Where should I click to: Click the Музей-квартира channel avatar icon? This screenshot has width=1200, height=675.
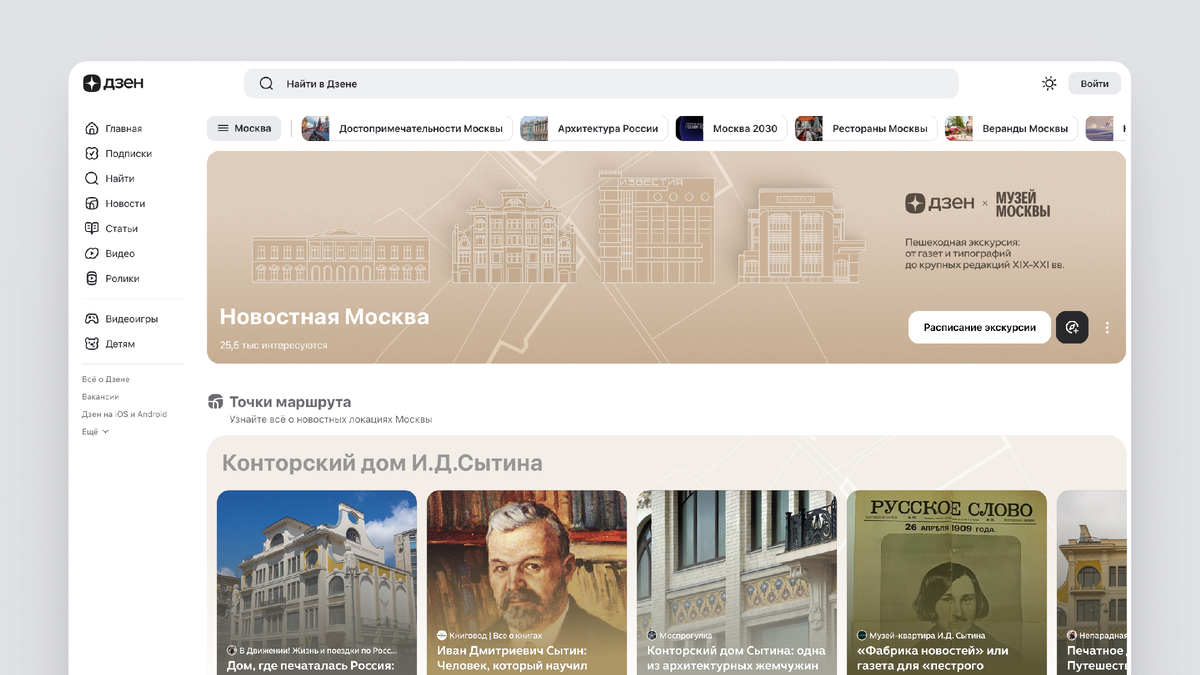pyautogui.click(x=862, y=635)
